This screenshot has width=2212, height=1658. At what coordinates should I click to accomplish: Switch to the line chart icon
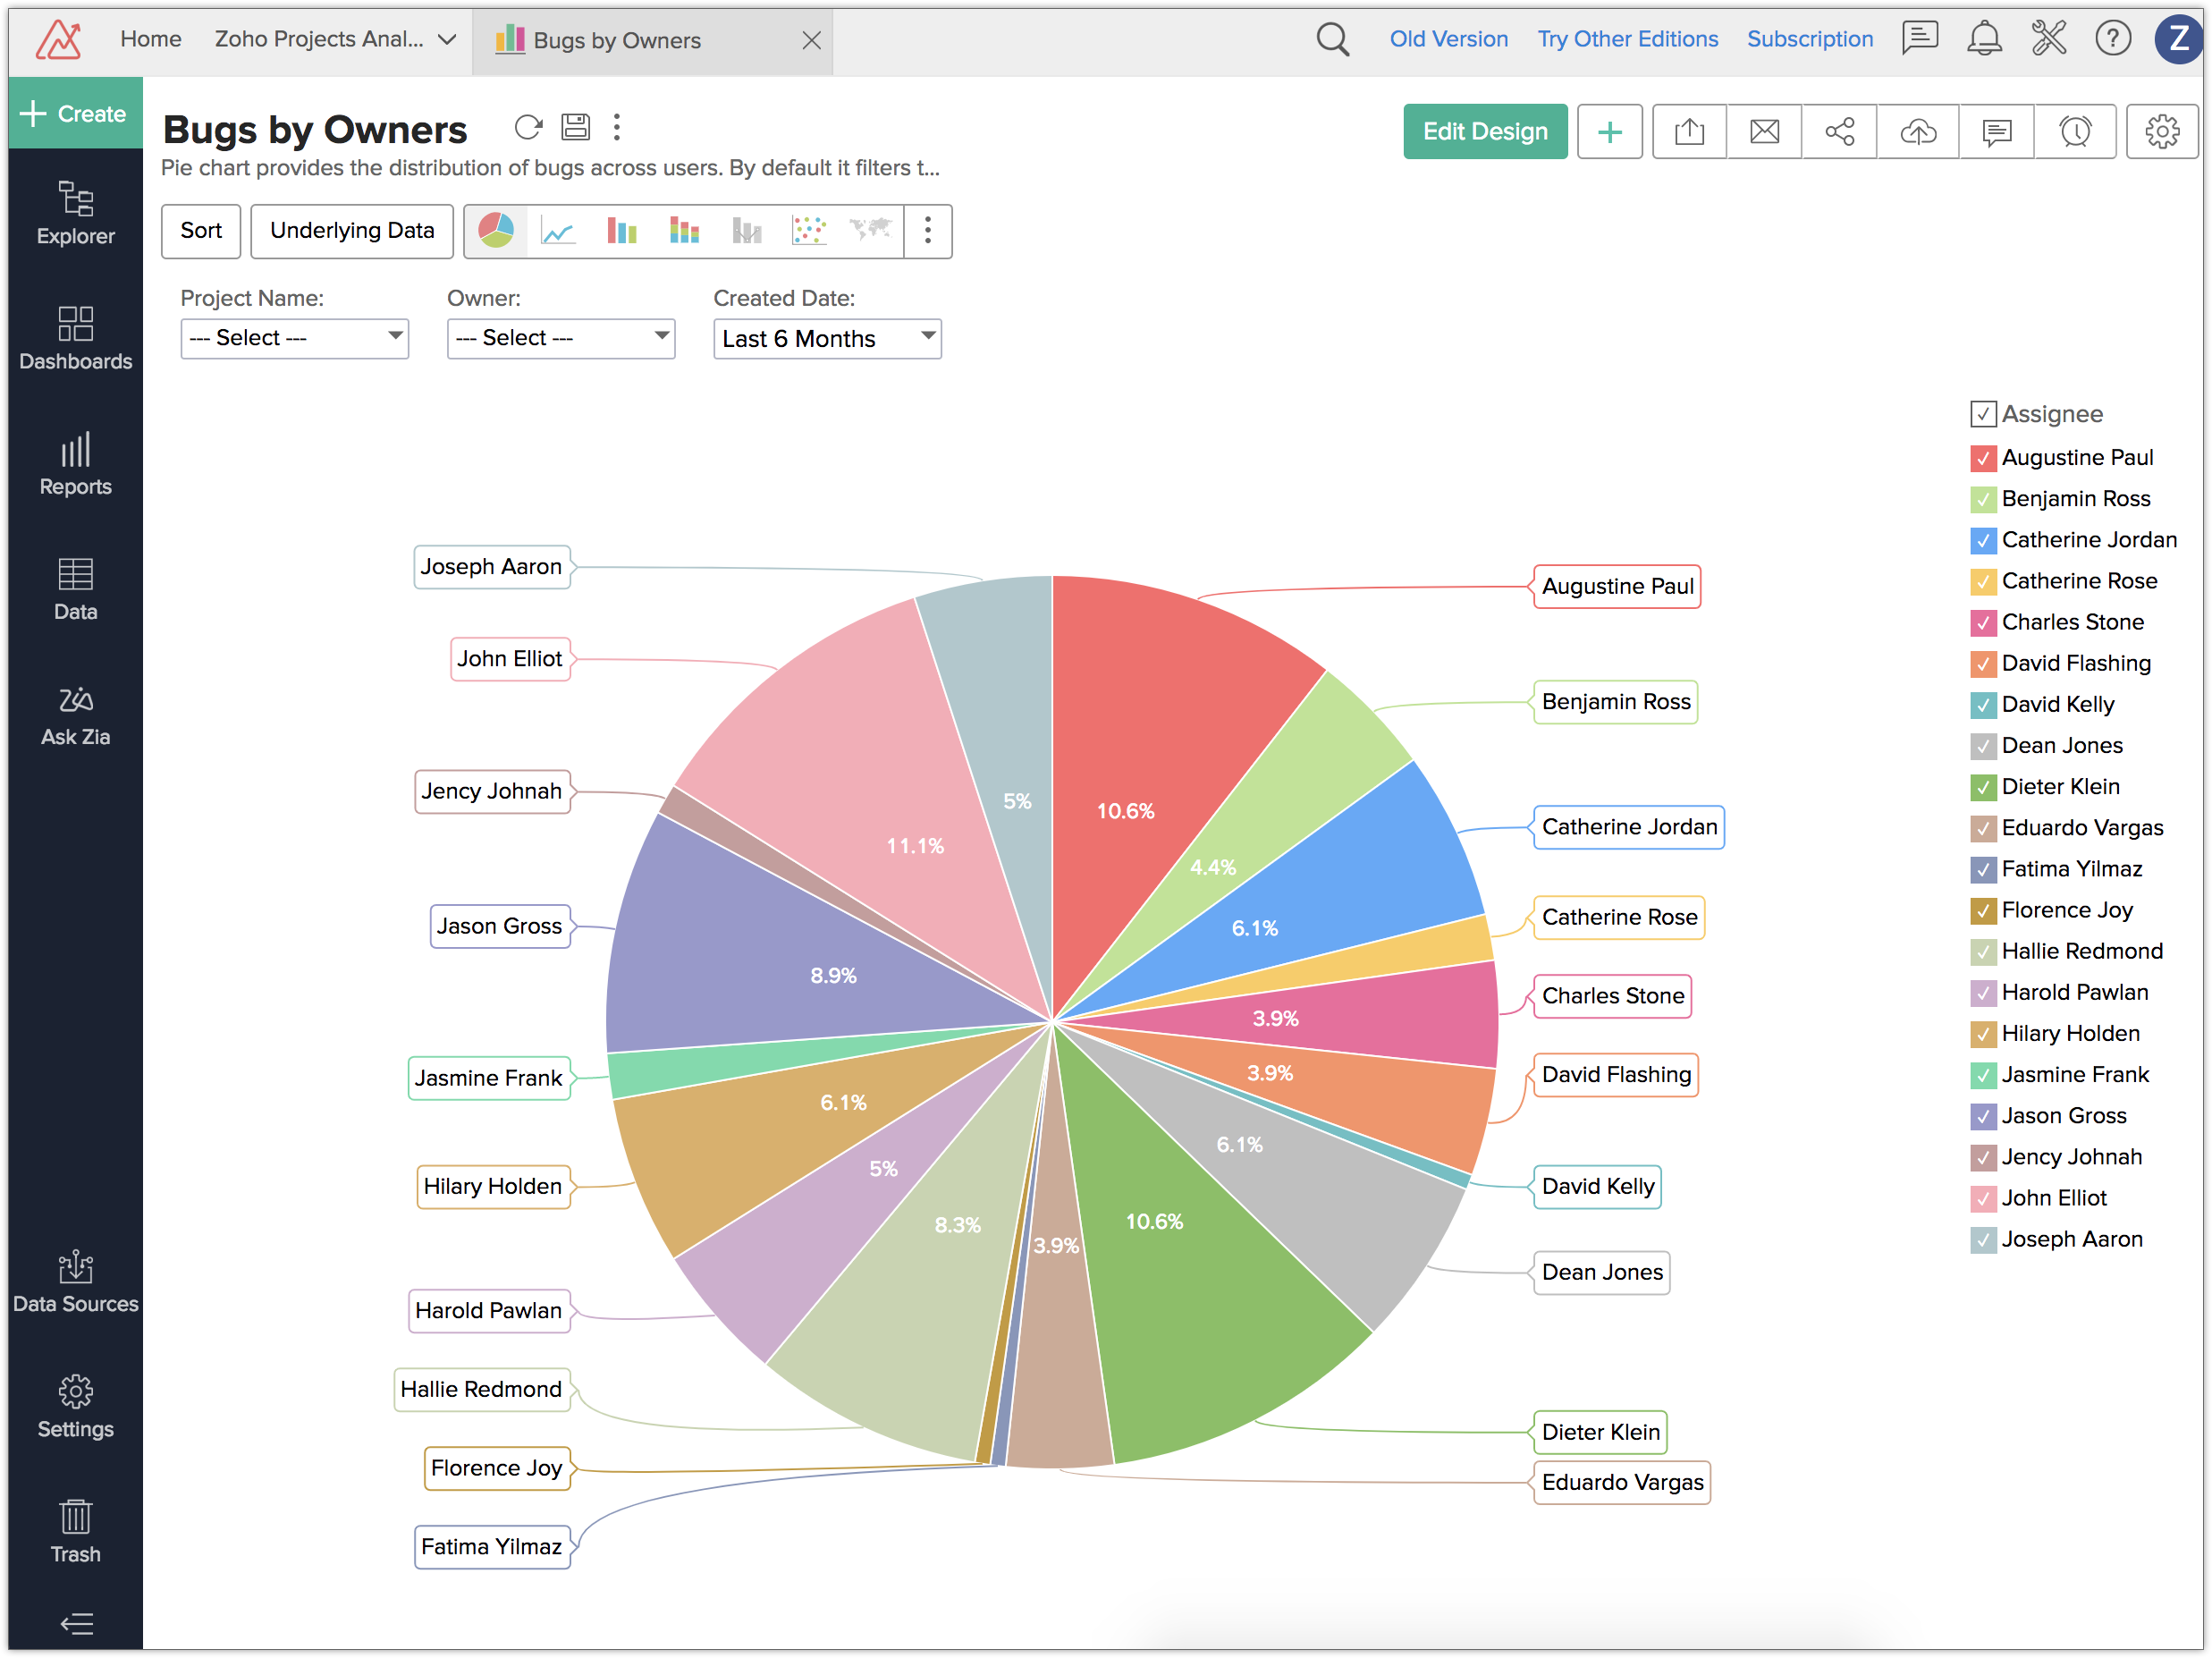pos(558,231)
